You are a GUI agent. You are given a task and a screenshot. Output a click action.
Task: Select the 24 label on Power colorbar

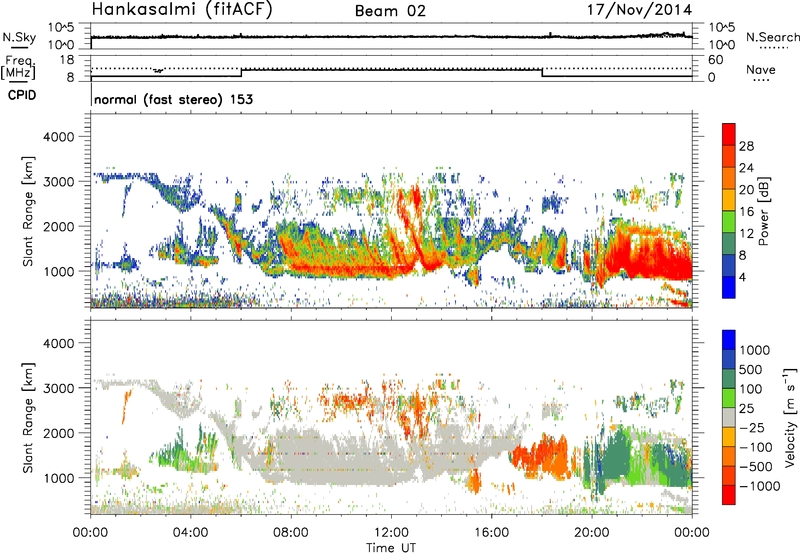click(x=746, y=168)
